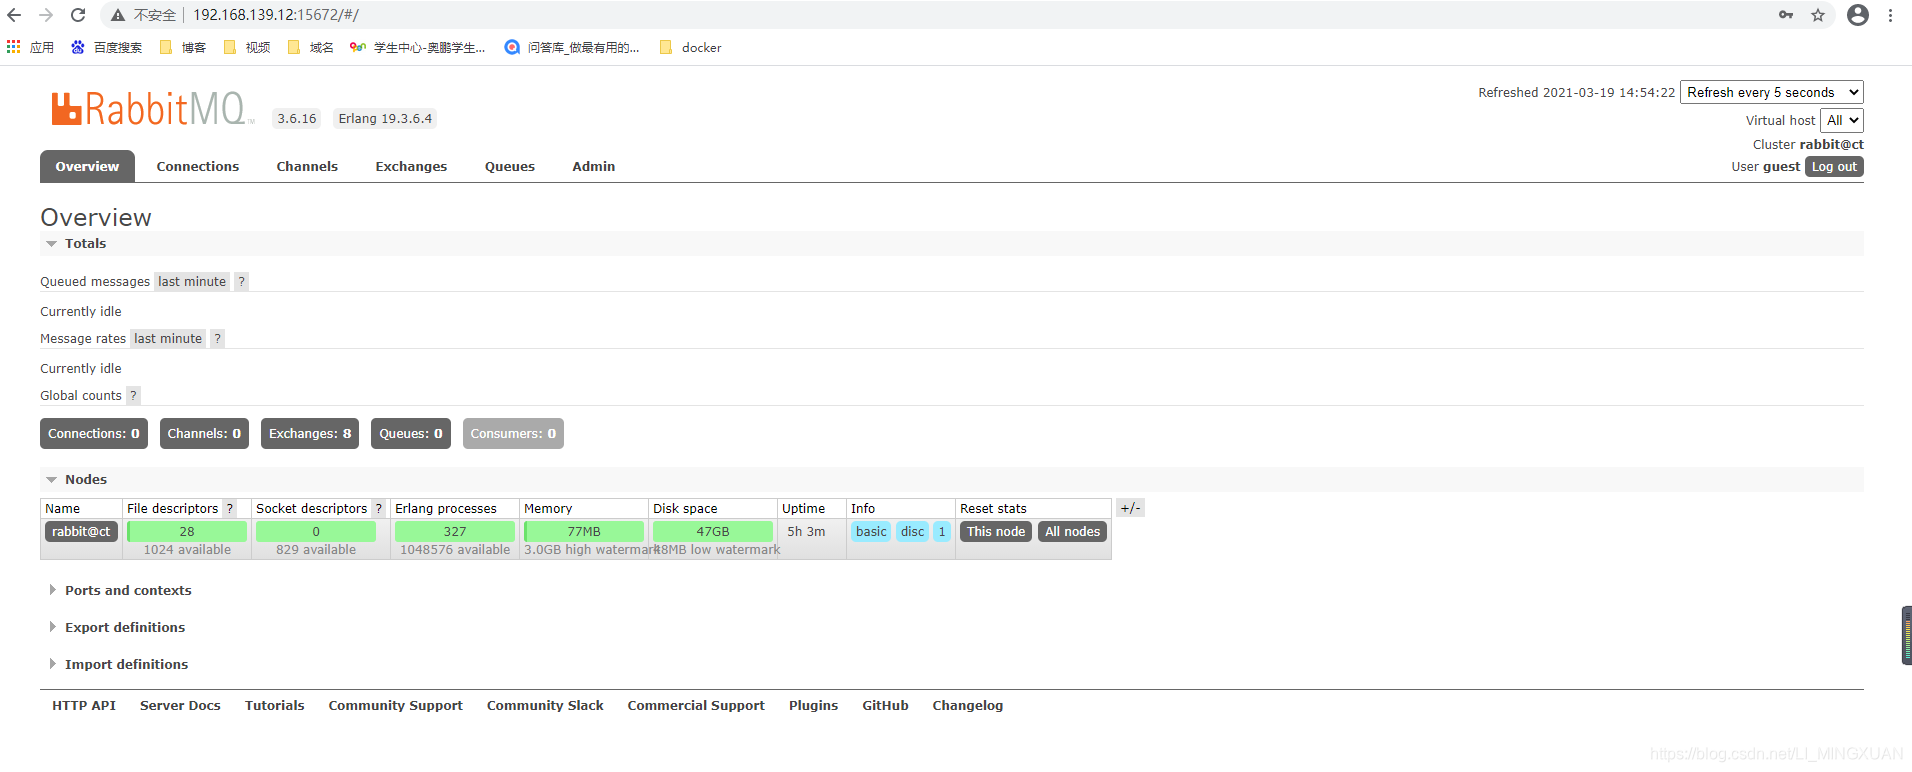Open the 域名 bookmark folder
The width and height of the screenshot is (1912, 772).
[311, 47]
